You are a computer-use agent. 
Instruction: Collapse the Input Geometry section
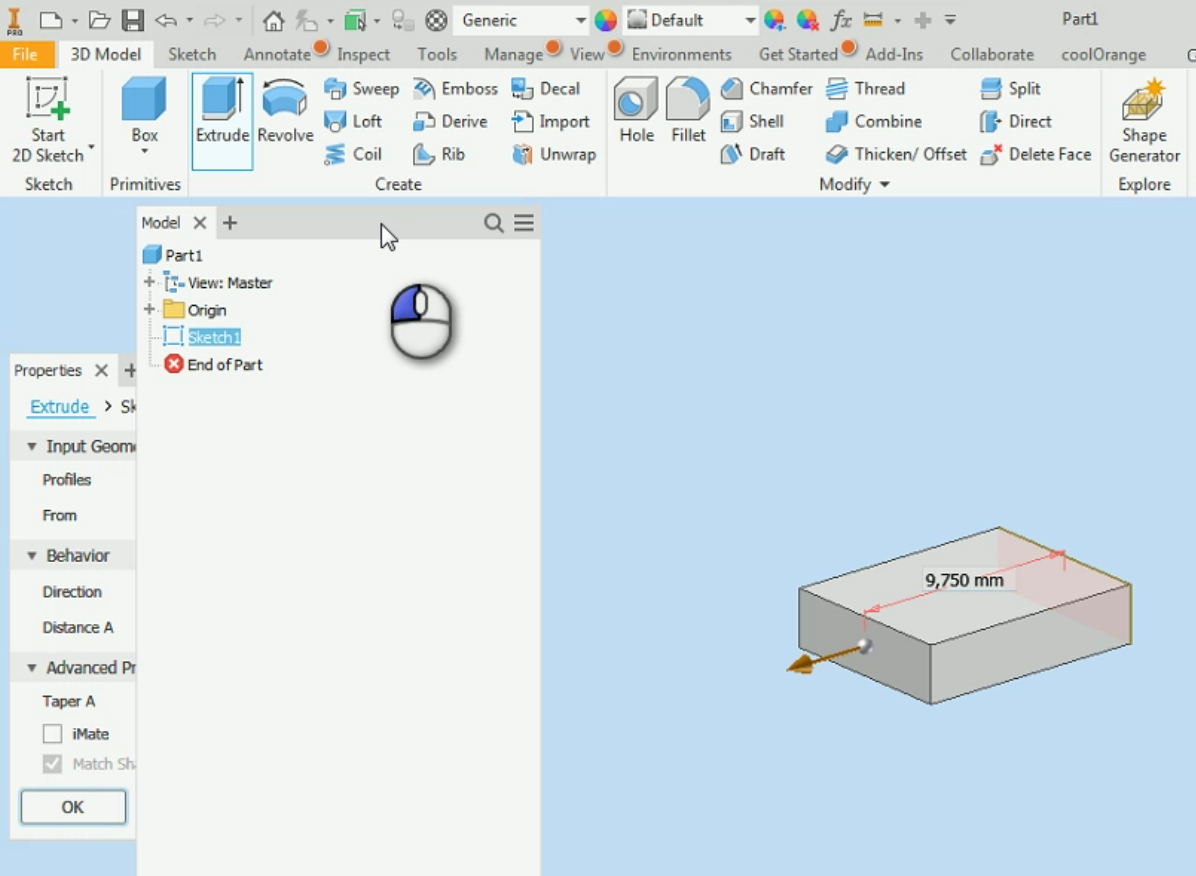tap(32, 446)
